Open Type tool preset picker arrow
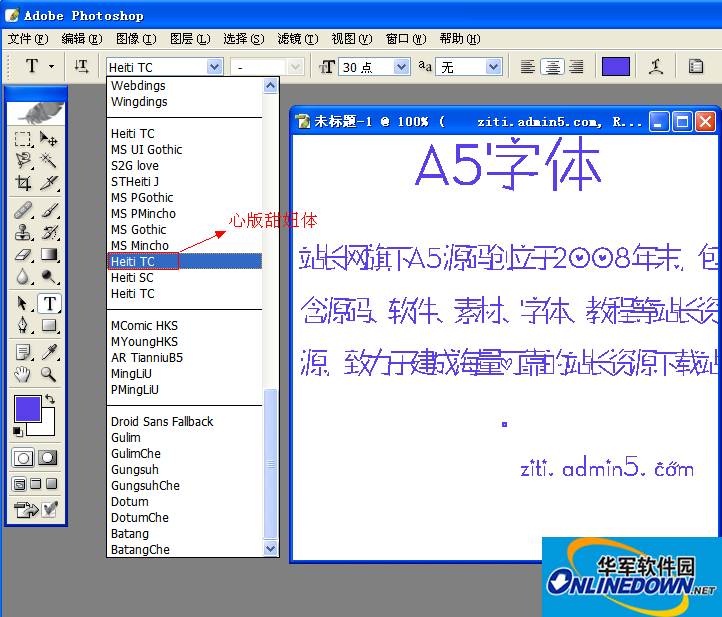 [x=51, y=67]
